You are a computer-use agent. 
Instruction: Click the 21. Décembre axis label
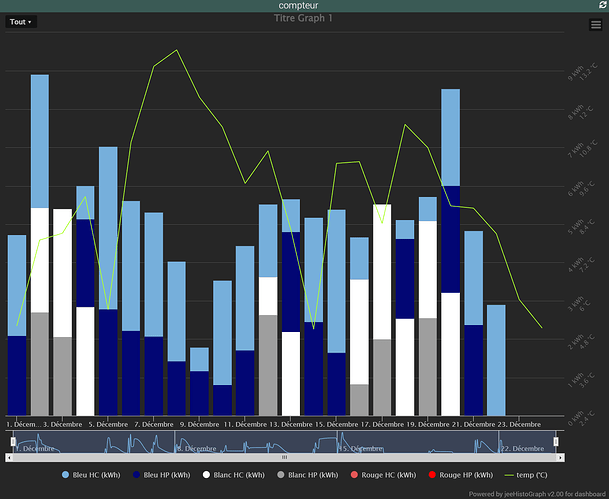pyautogui.click(x=473, y=424)
